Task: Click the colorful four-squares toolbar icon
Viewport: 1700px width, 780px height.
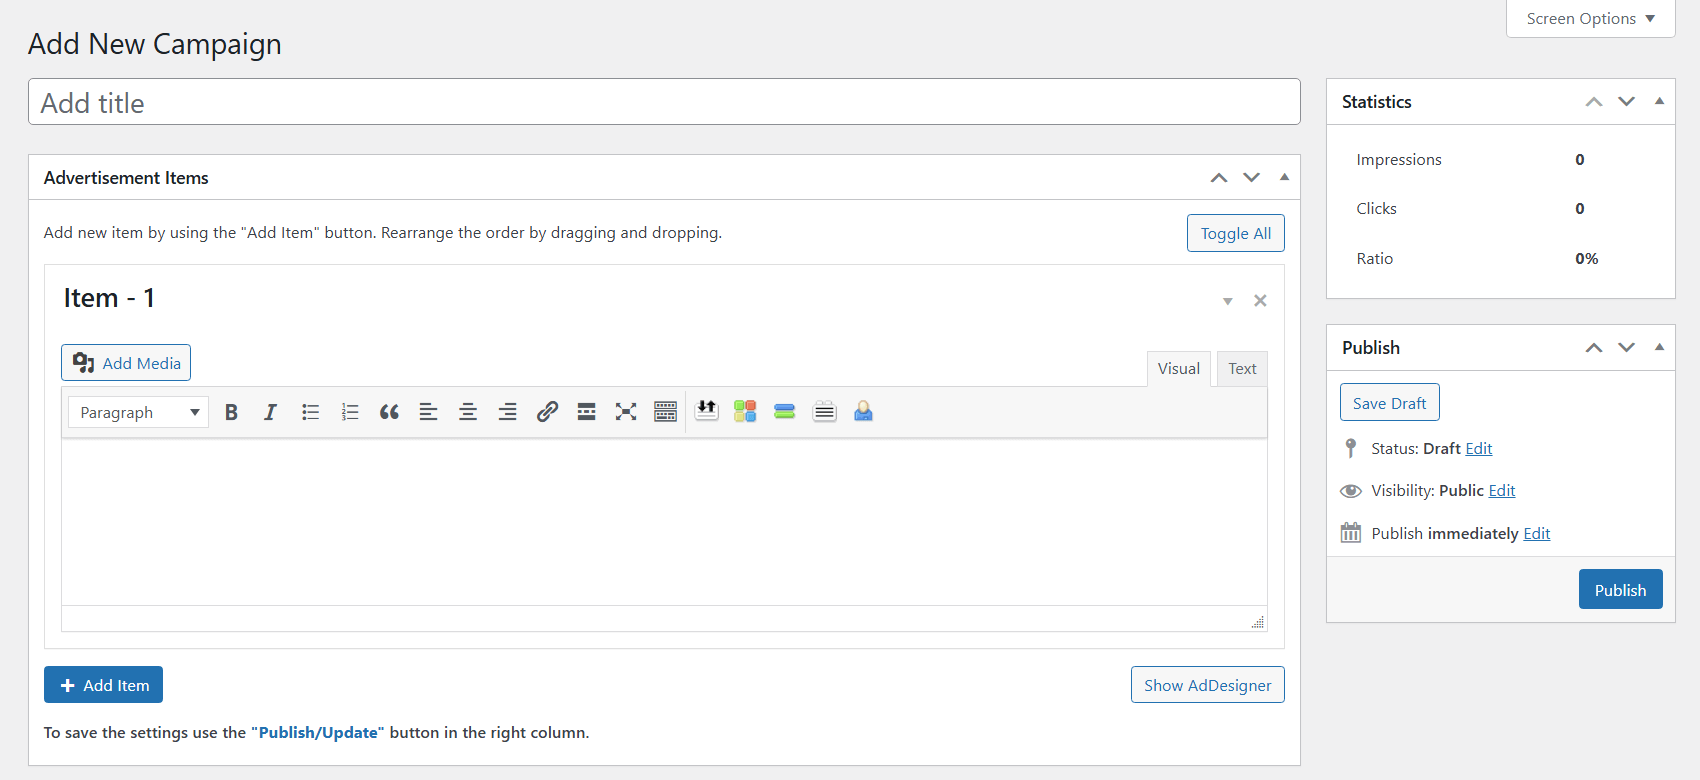Action: tap(745, 412)
